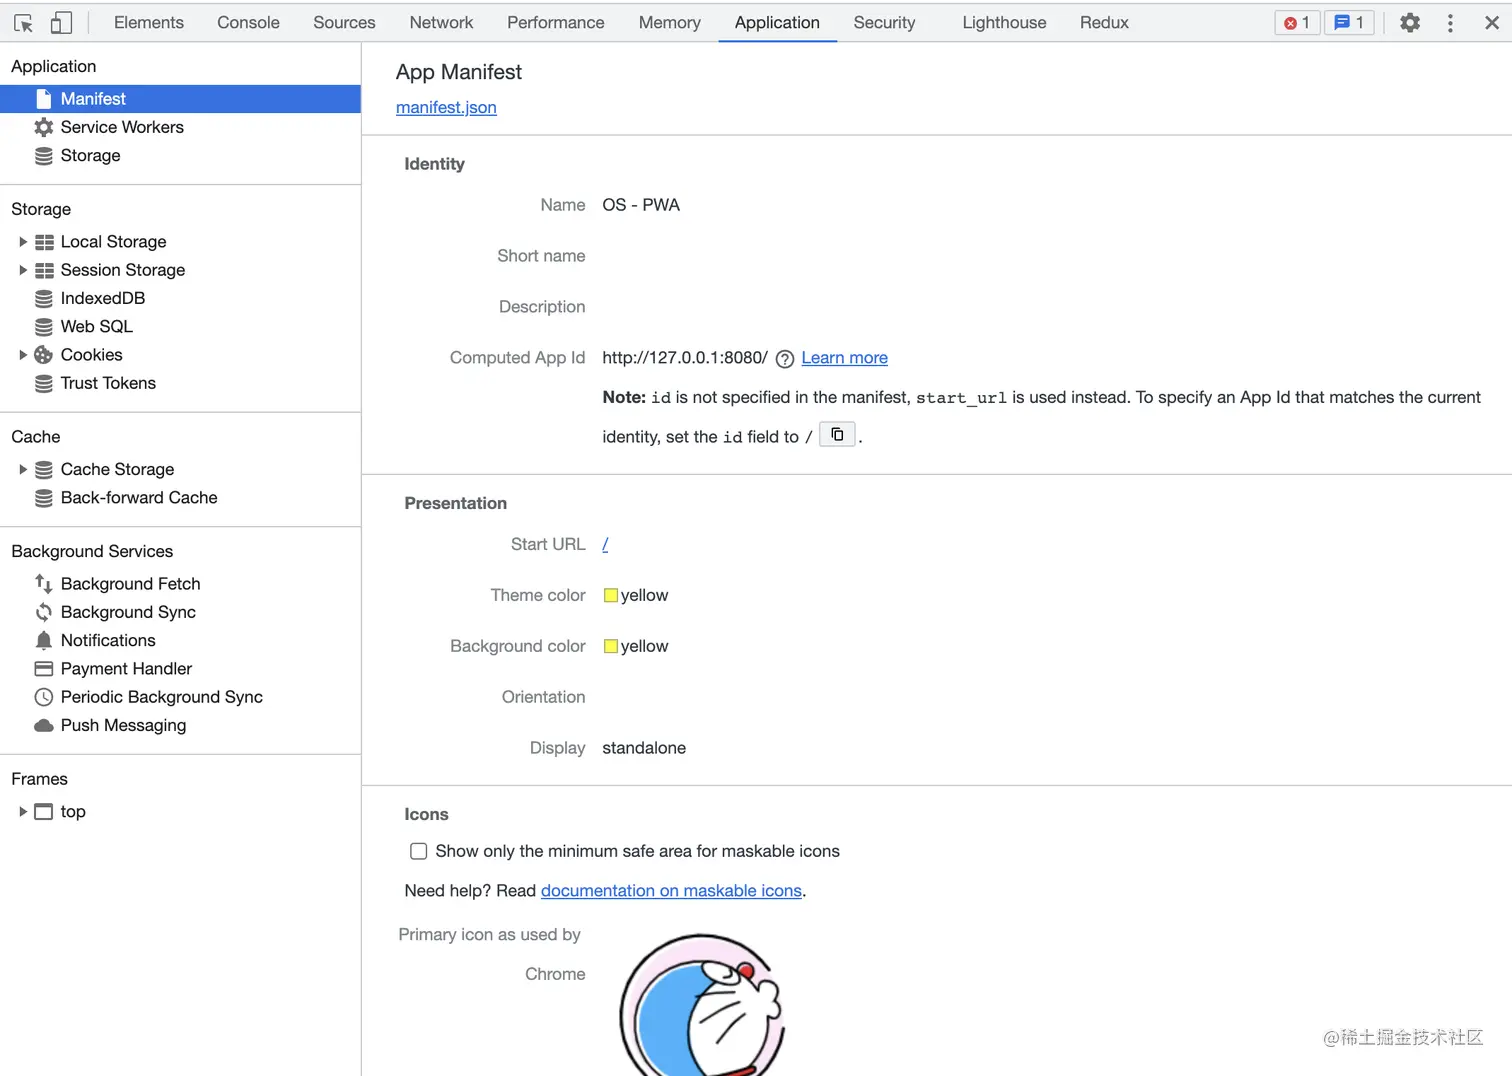Image resolution: width=1512 pixels, height=1076 pixels.
Task: Click the Theme color yellow swatch
Action: [611, 595]
